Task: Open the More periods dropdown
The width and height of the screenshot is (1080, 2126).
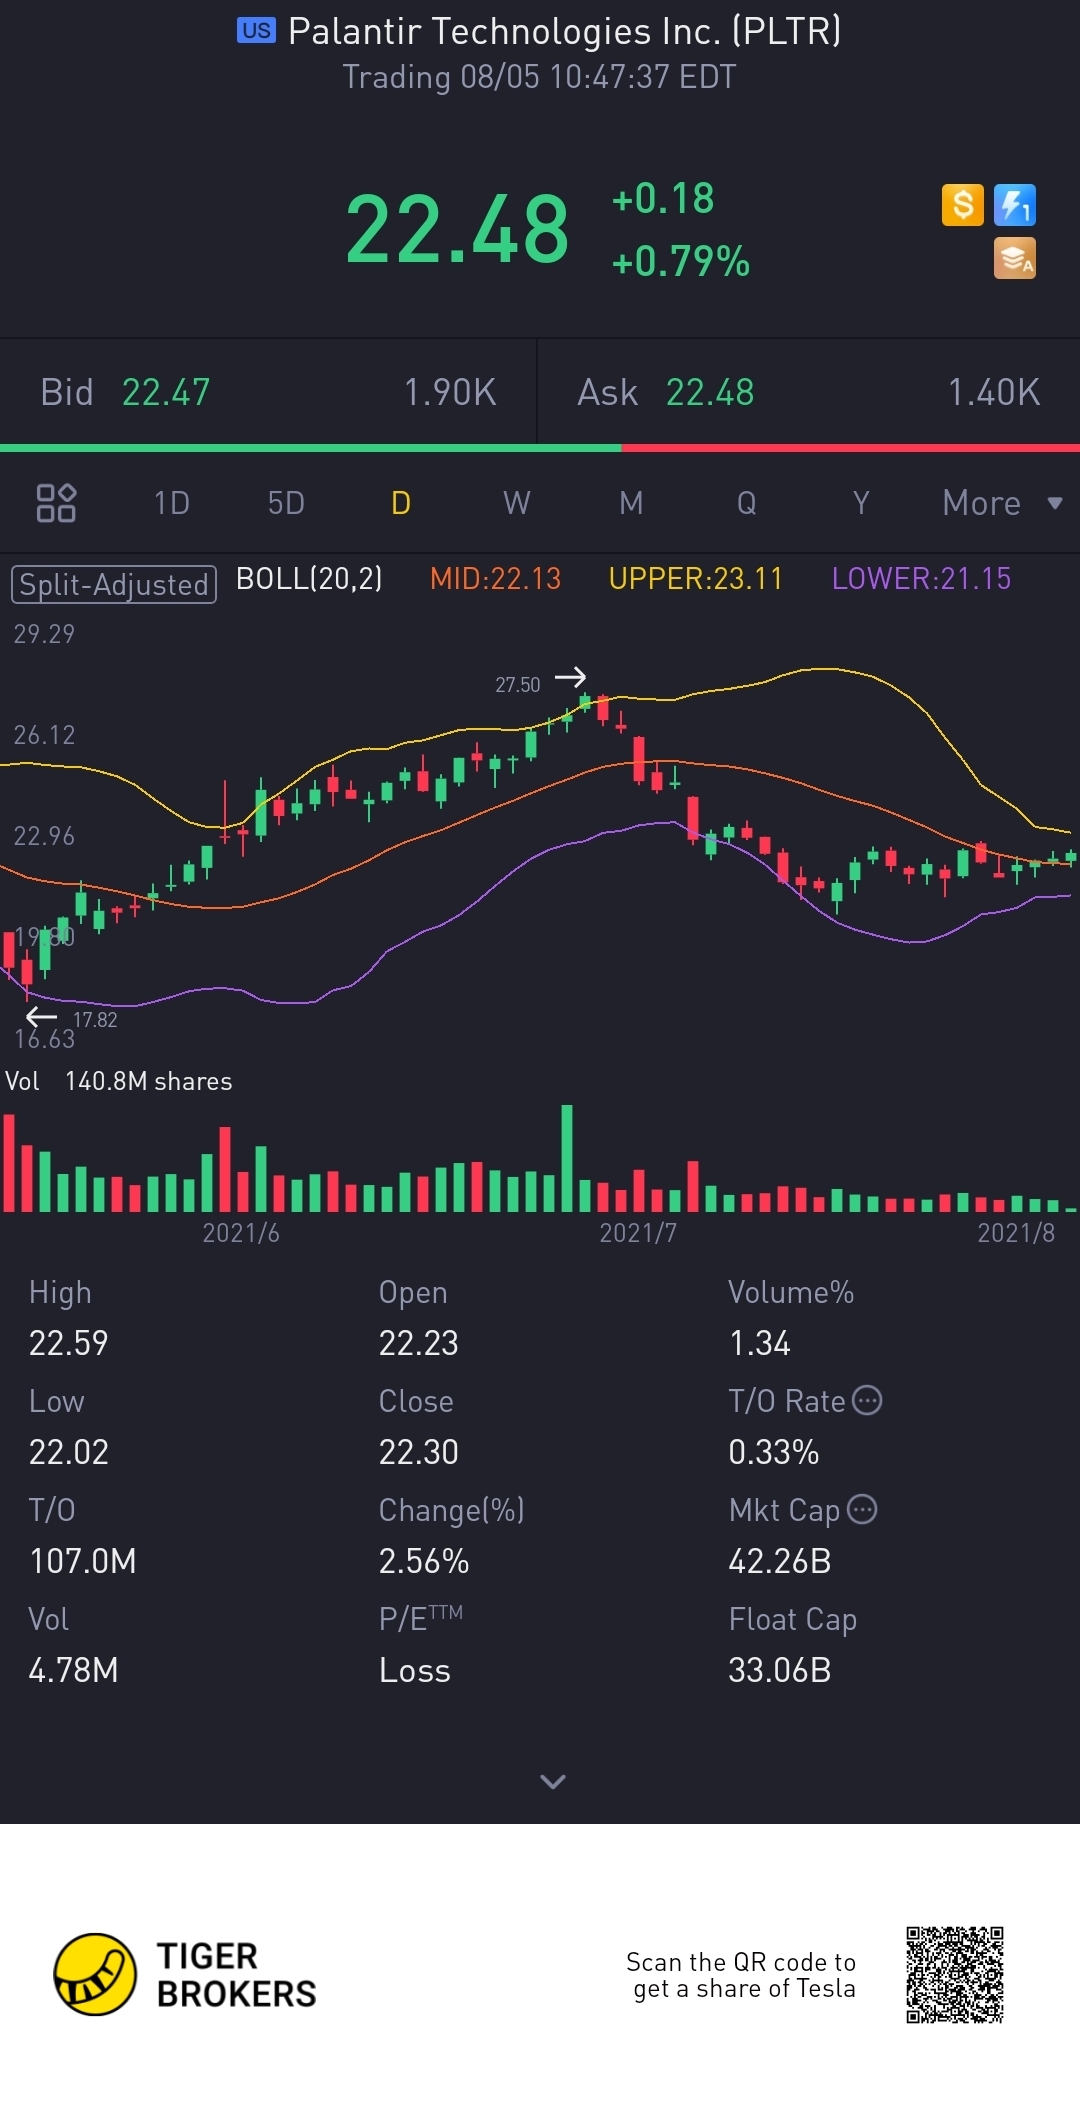Action: pyautogui.click(x=1002, y=503)
